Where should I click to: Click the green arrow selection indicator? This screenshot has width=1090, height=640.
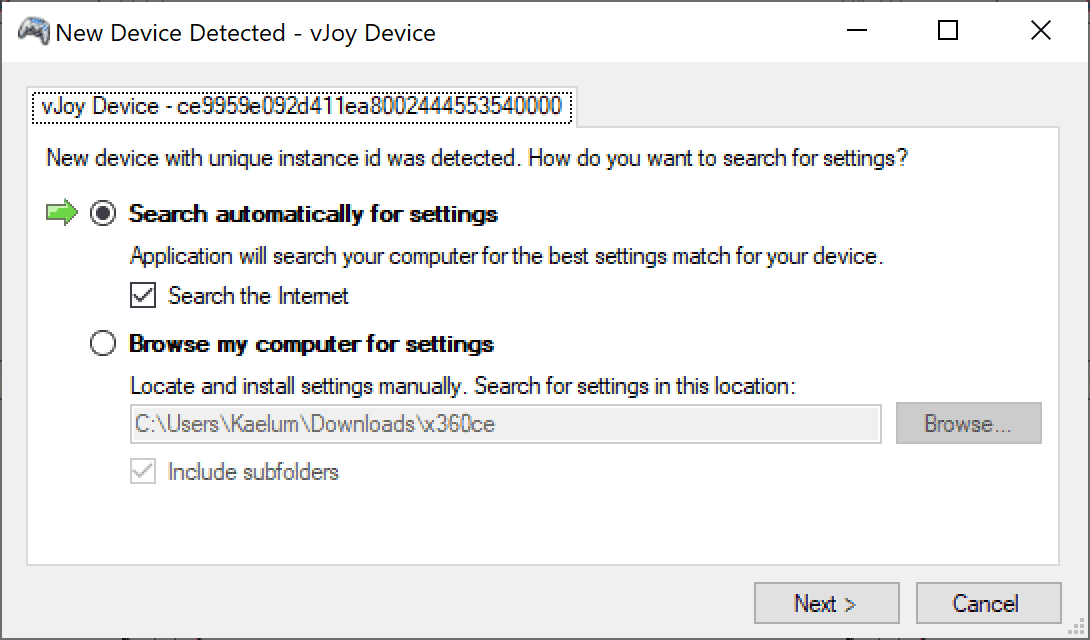(x=62, y=212)
